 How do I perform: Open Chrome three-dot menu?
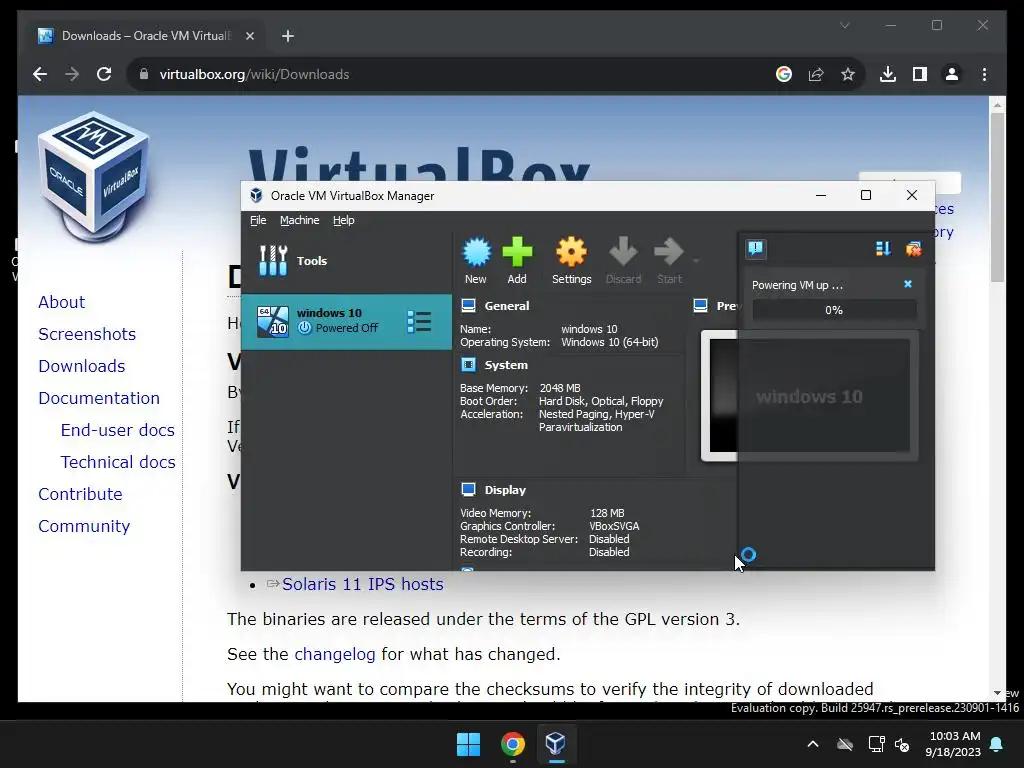point(984,74)
